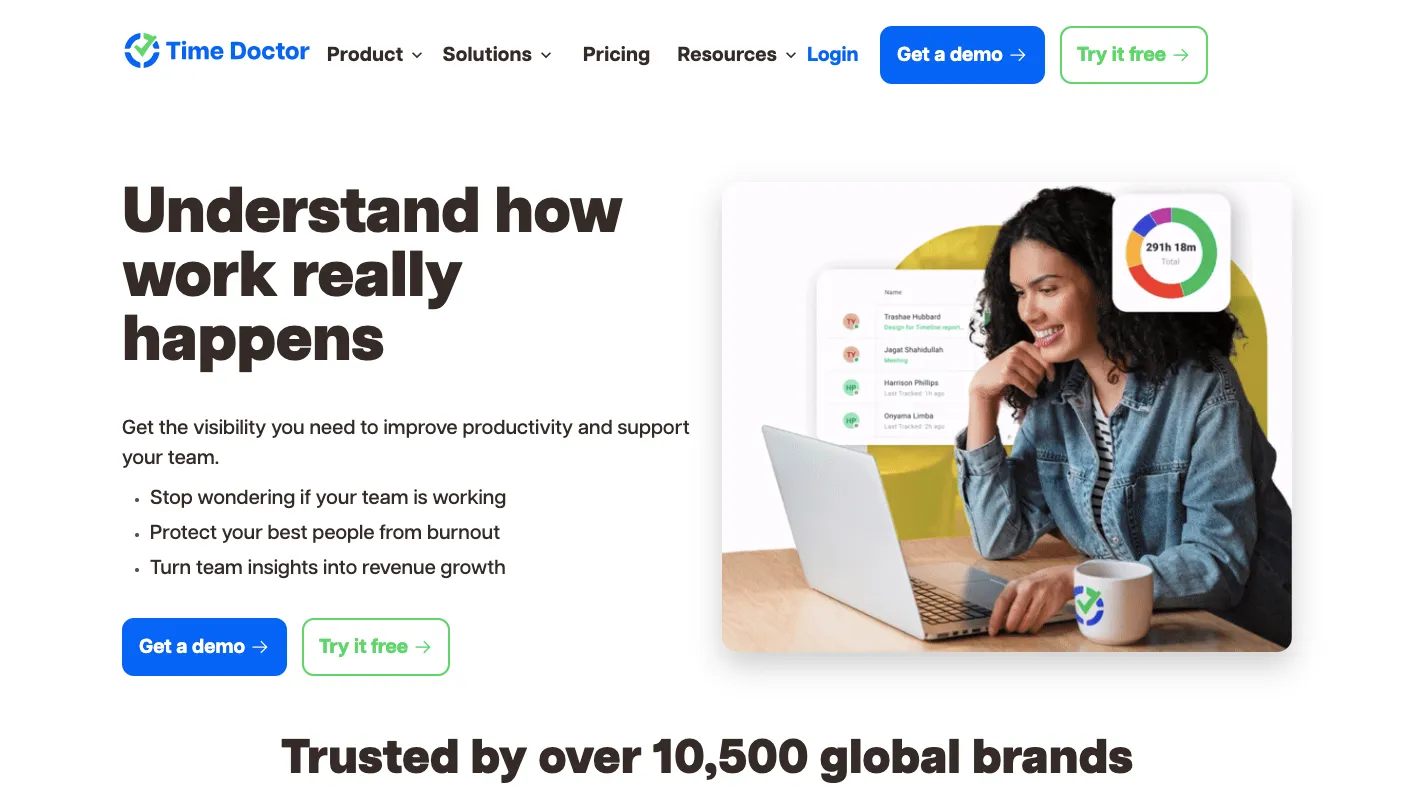This screenshot has height=788, width=1427.
Task: Click the Time Doctor logo on the mug
Action: pyautogui.click(x=1089, y=606)
